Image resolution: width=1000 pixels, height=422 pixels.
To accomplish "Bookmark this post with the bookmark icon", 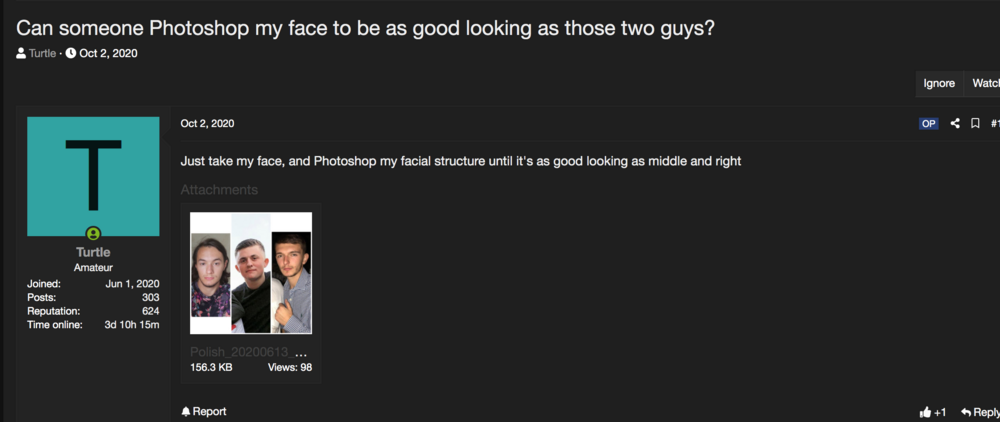I will pos(975,124).
